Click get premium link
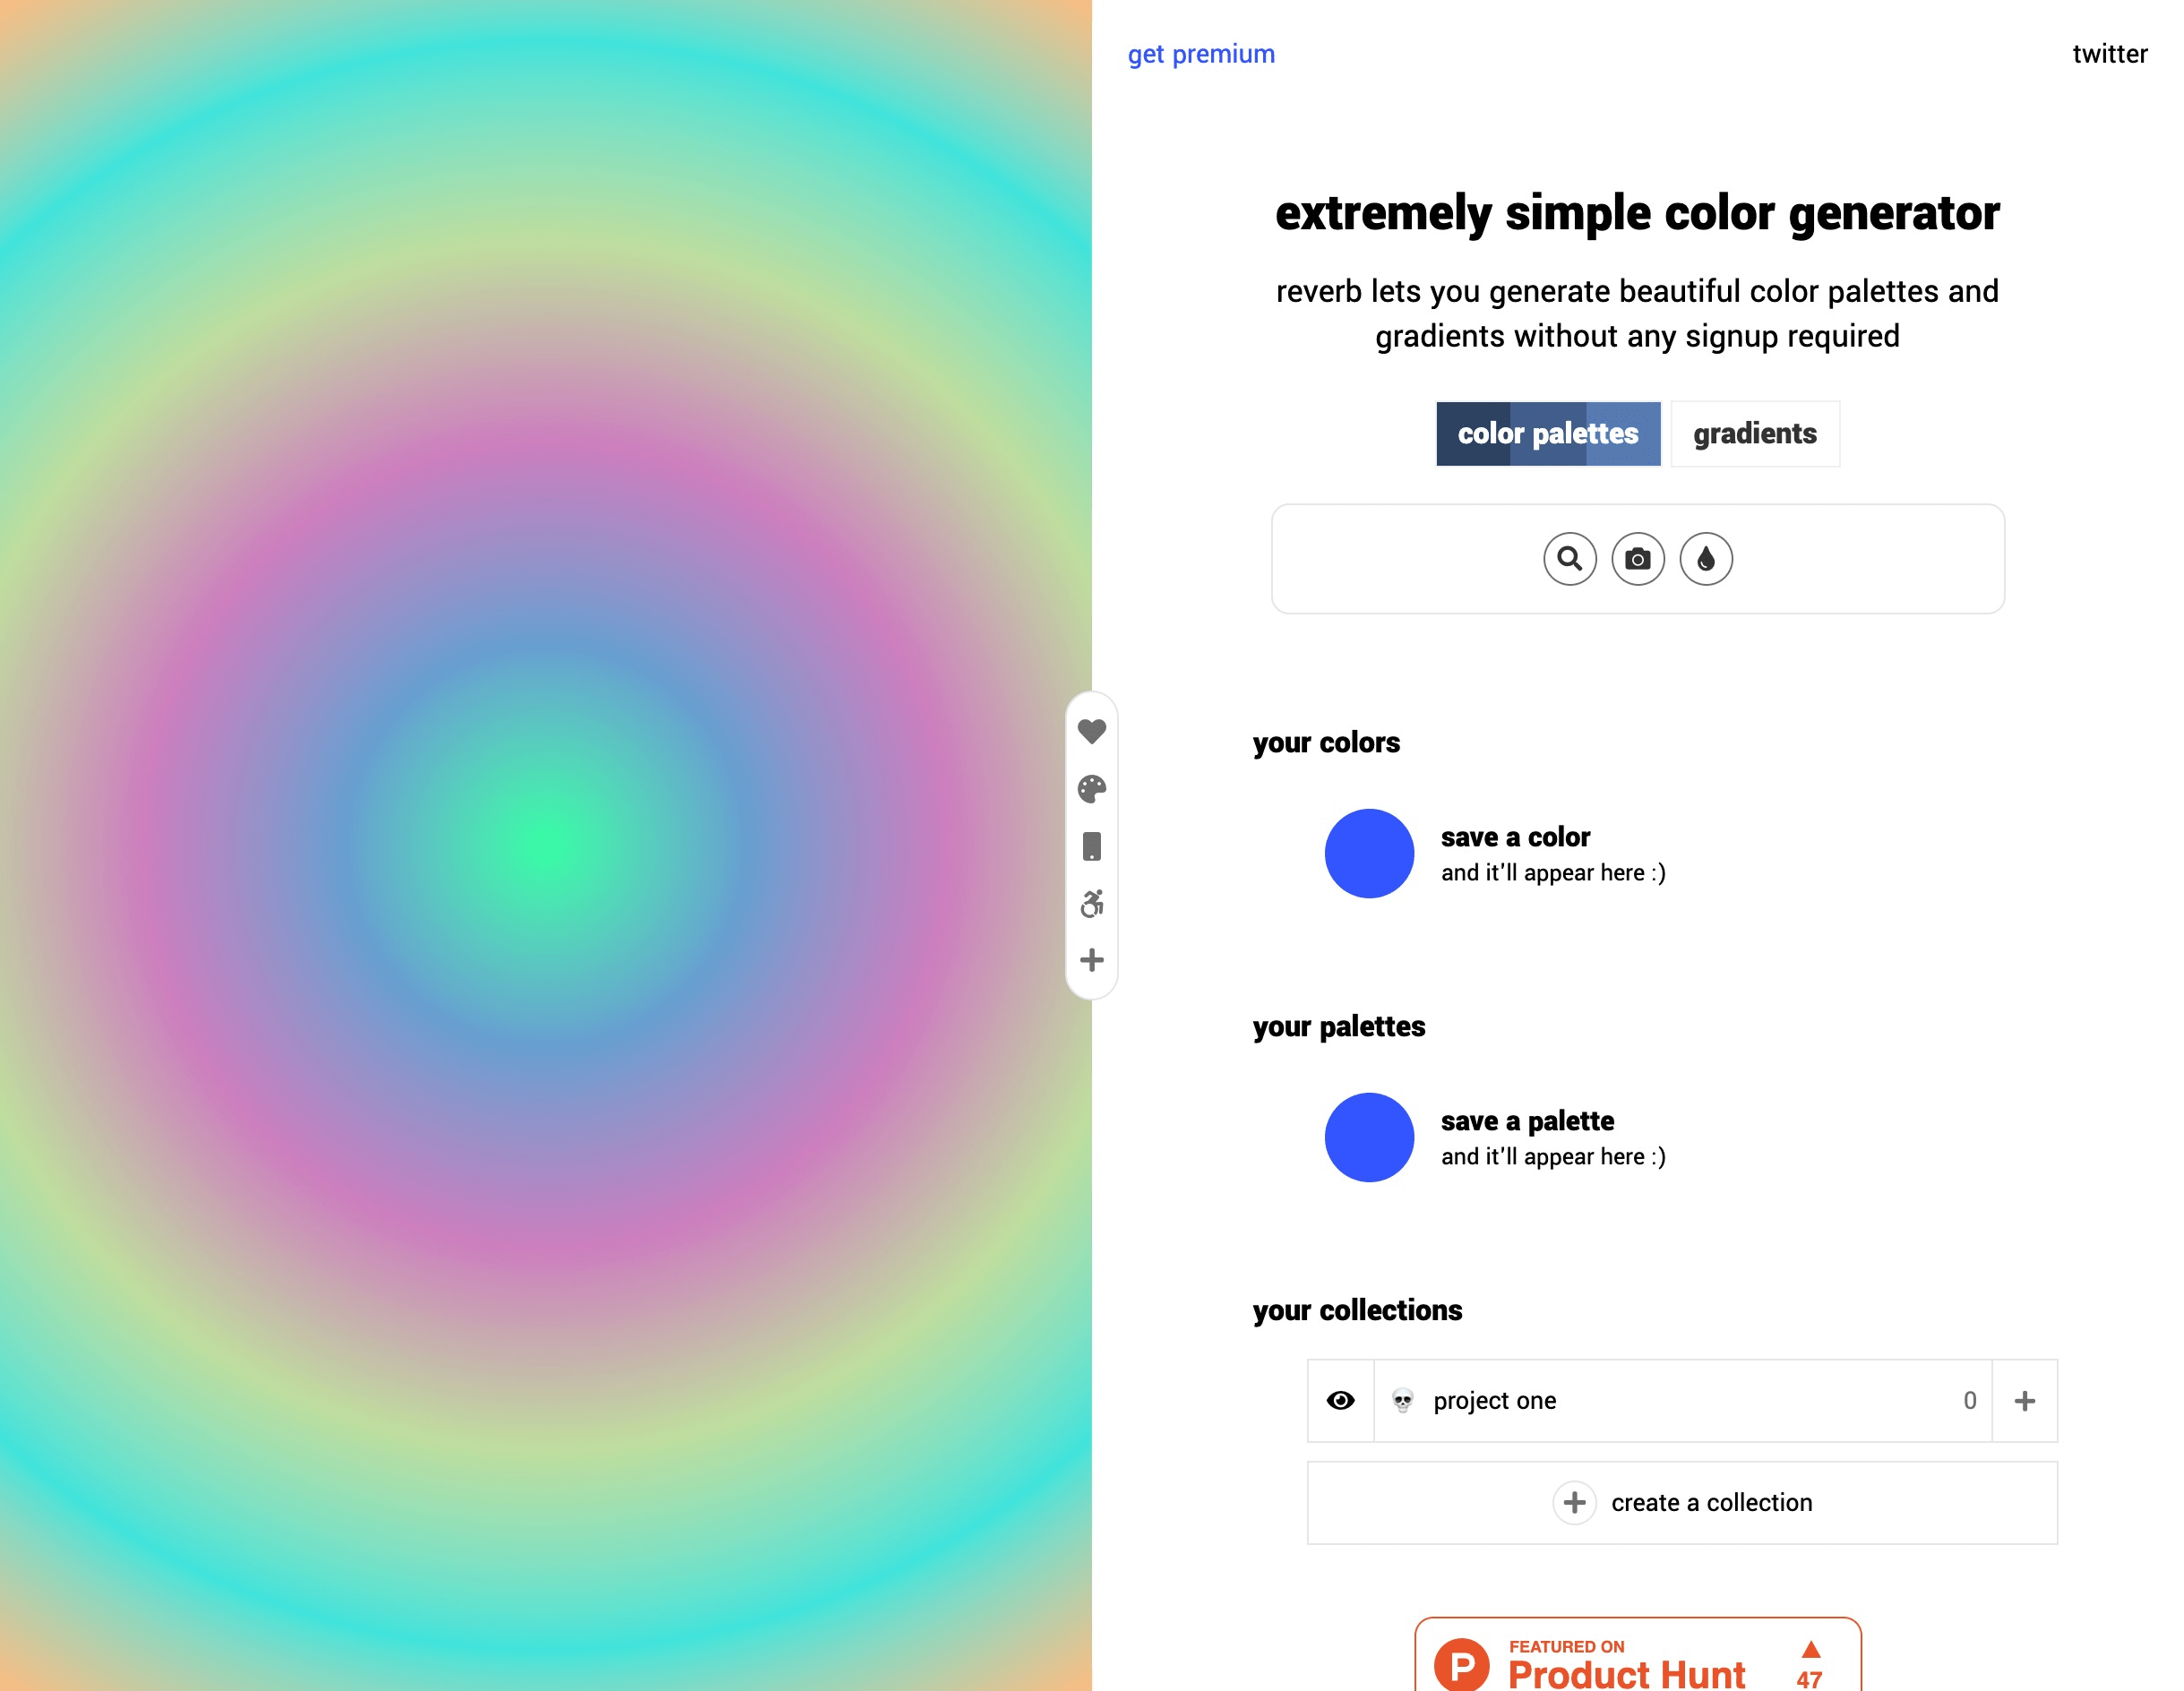The image size is (2184, 1691). coord(1200,55)
